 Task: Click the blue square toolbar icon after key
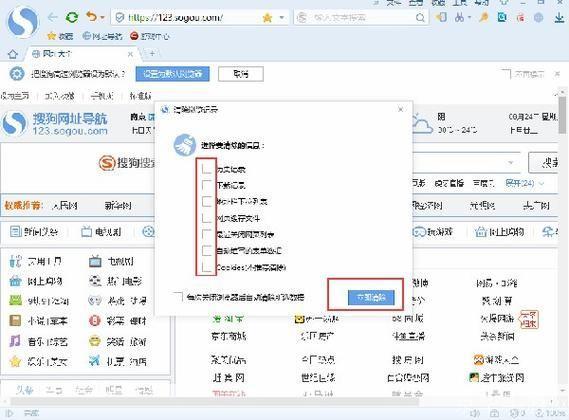point(503,17)
